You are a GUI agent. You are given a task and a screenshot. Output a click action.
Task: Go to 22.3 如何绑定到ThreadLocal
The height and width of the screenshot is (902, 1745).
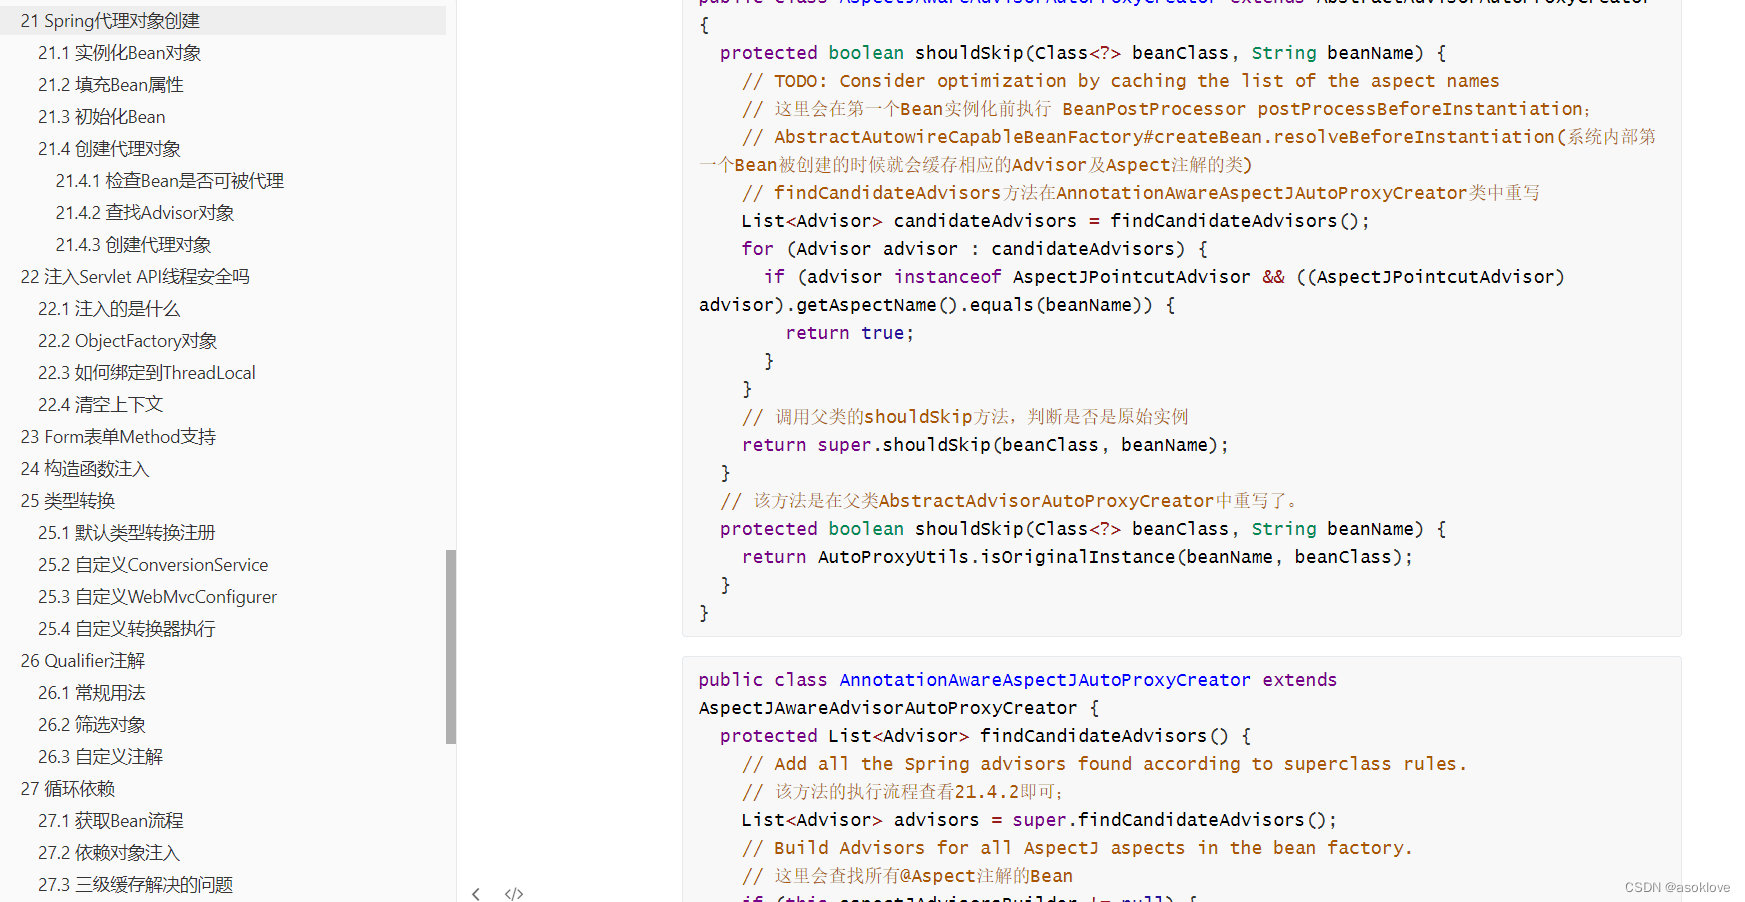coord(147,373)
